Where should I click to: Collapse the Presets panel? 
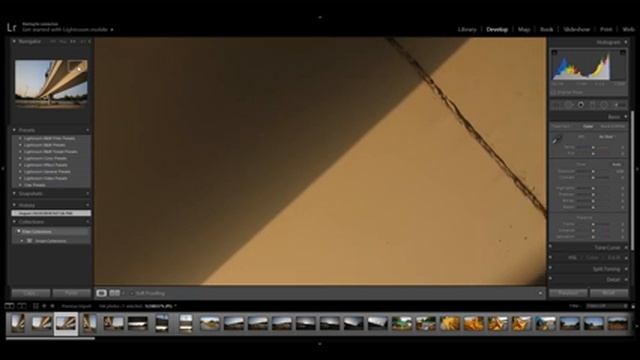14,130
